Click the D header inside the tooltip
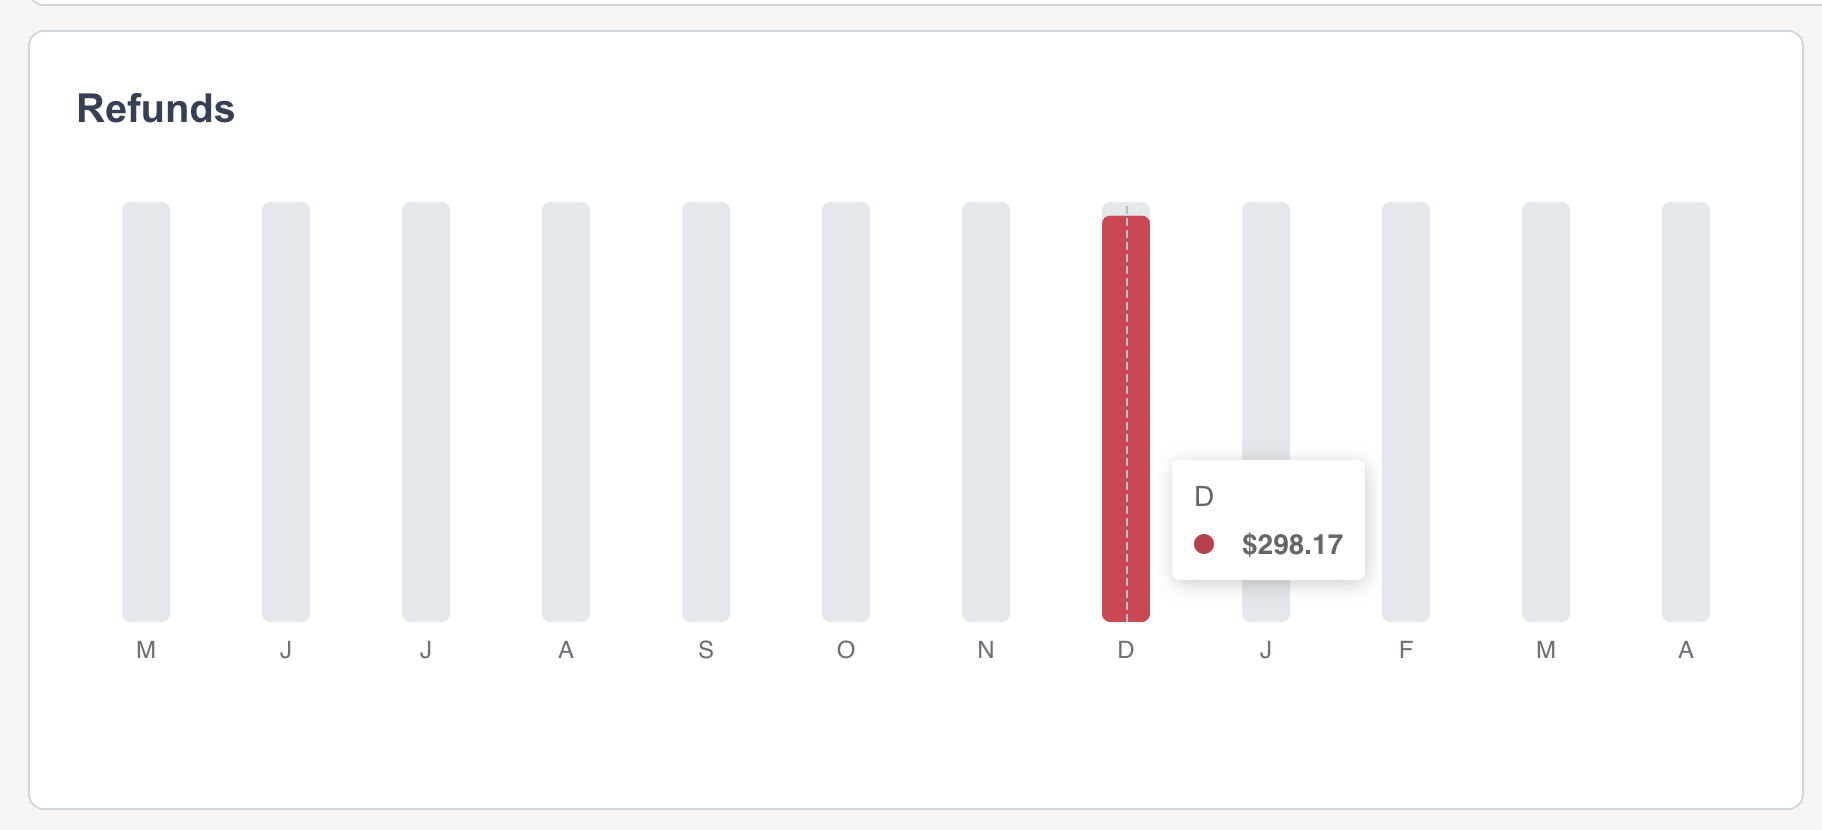Viewport: 1822px width, 830px height. 1204,496
